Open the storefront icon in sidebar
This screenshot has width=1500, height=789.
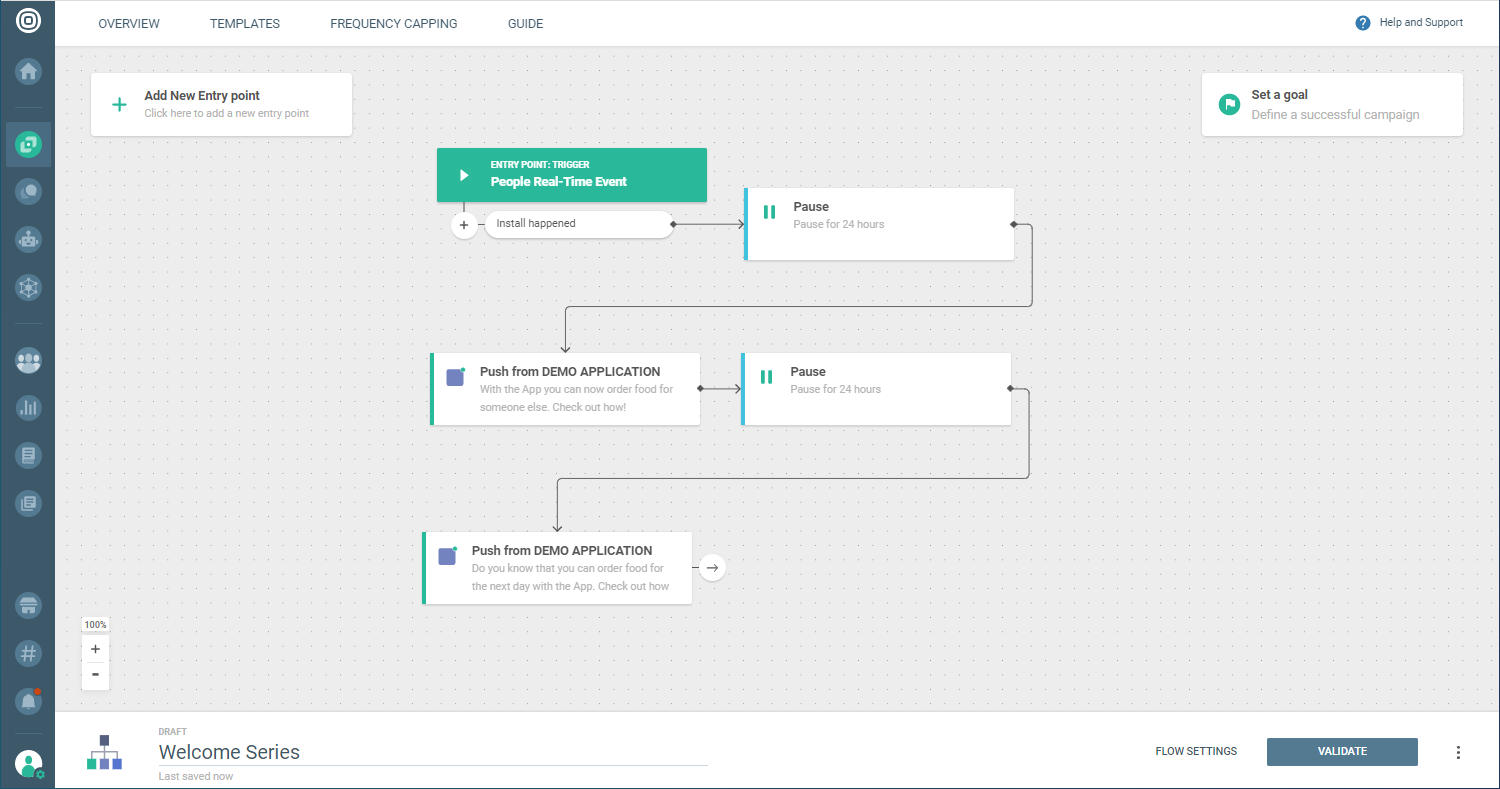click(x=28, y=605)
